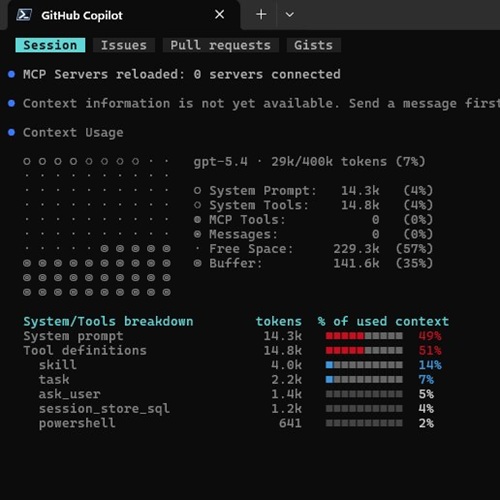Click the Buffer legend circle icon

197,263
